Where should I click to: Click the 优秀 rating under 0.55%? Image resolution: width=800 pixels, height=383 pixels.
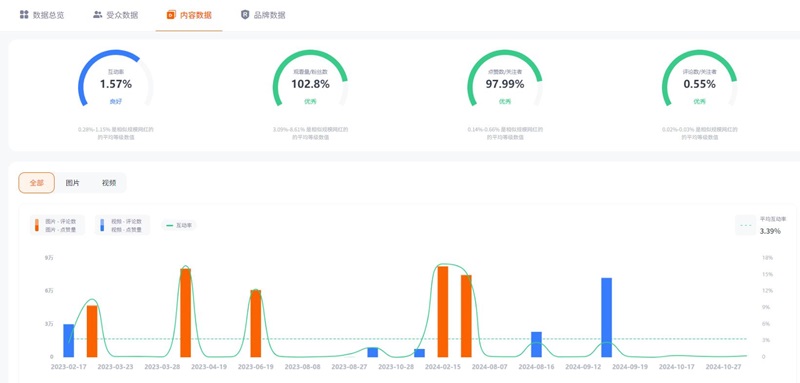[699, 101]
